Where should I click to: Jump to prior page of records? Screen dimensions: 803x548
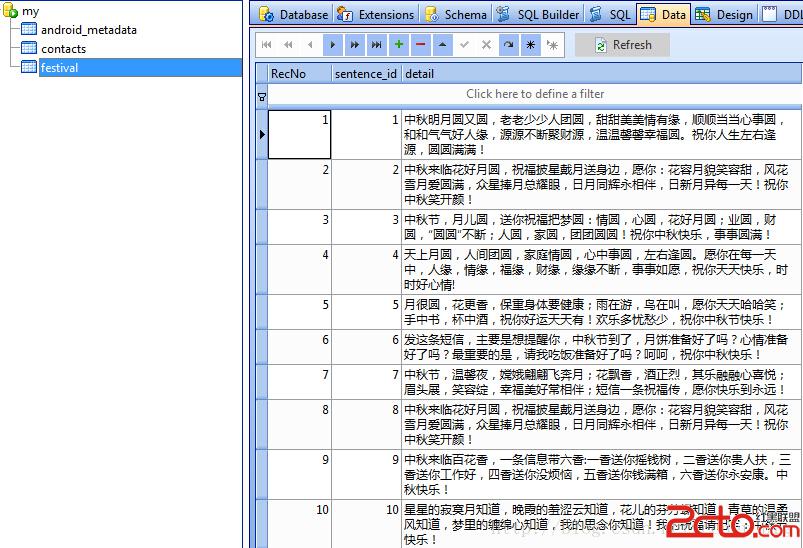click(x=288, y=45)
